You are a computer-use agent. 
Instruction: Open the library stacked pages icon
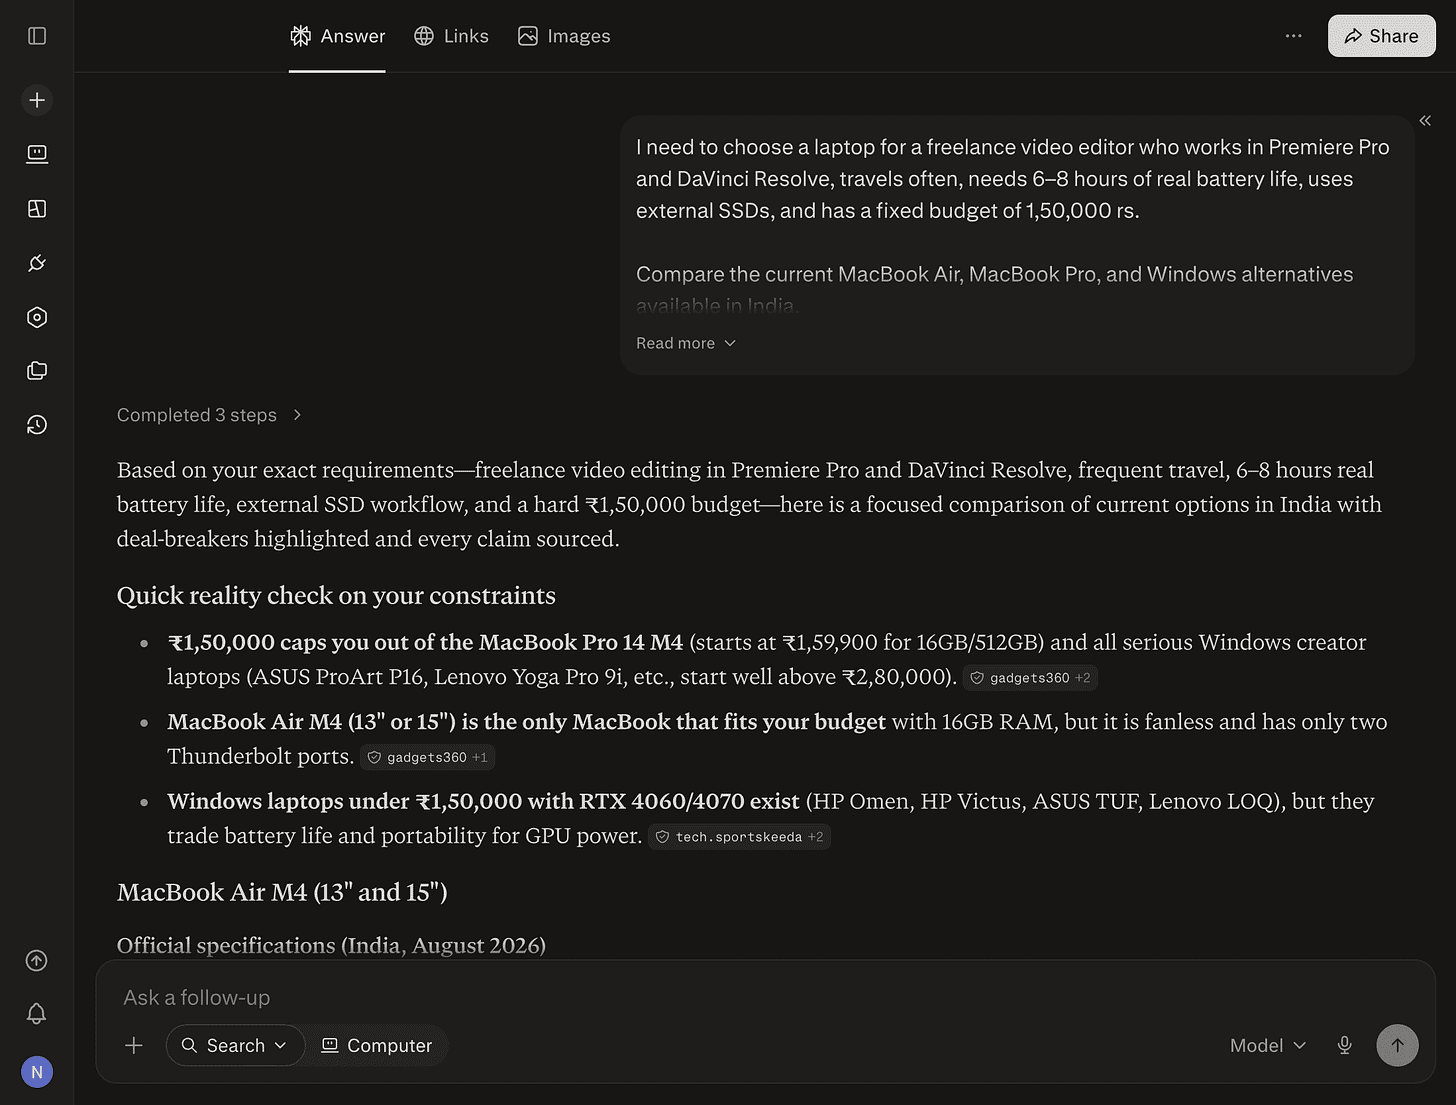click(x=37, y=371)
